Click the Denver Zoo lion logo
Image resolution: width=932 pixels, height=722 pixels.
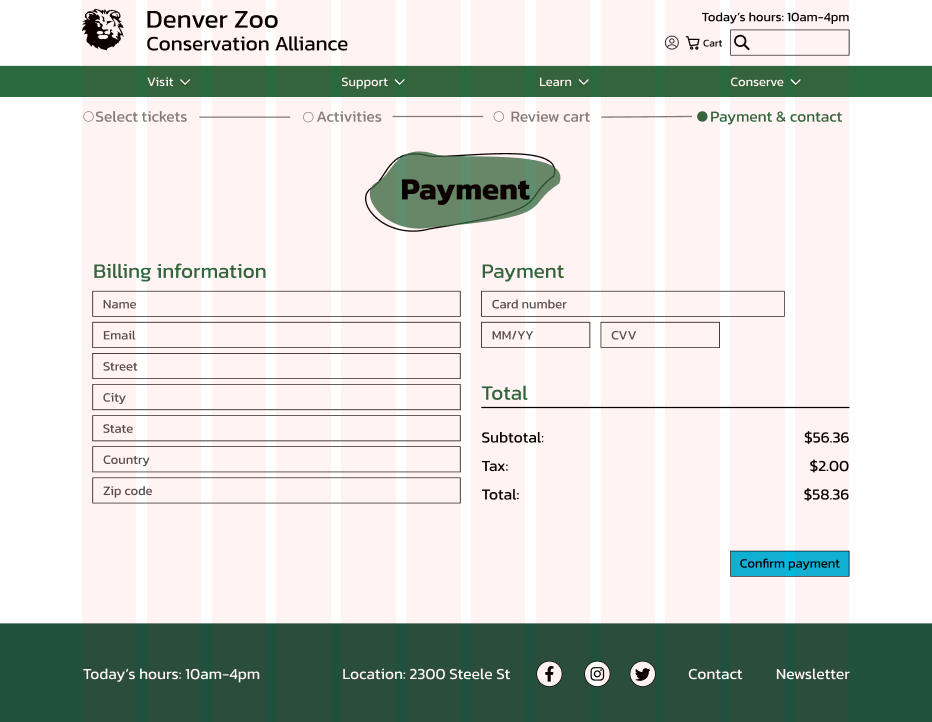103,30
